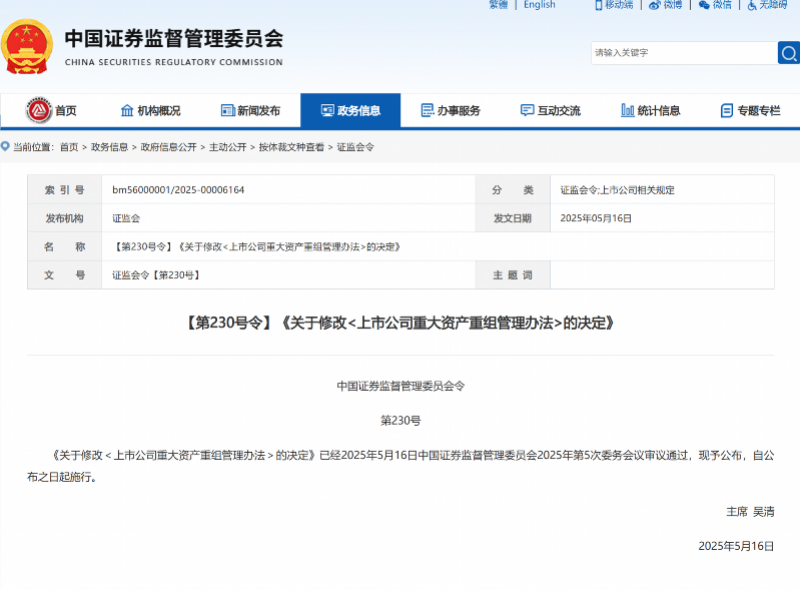
Task: Open 互动交流 navigation tab
Action: coord(550,111)
